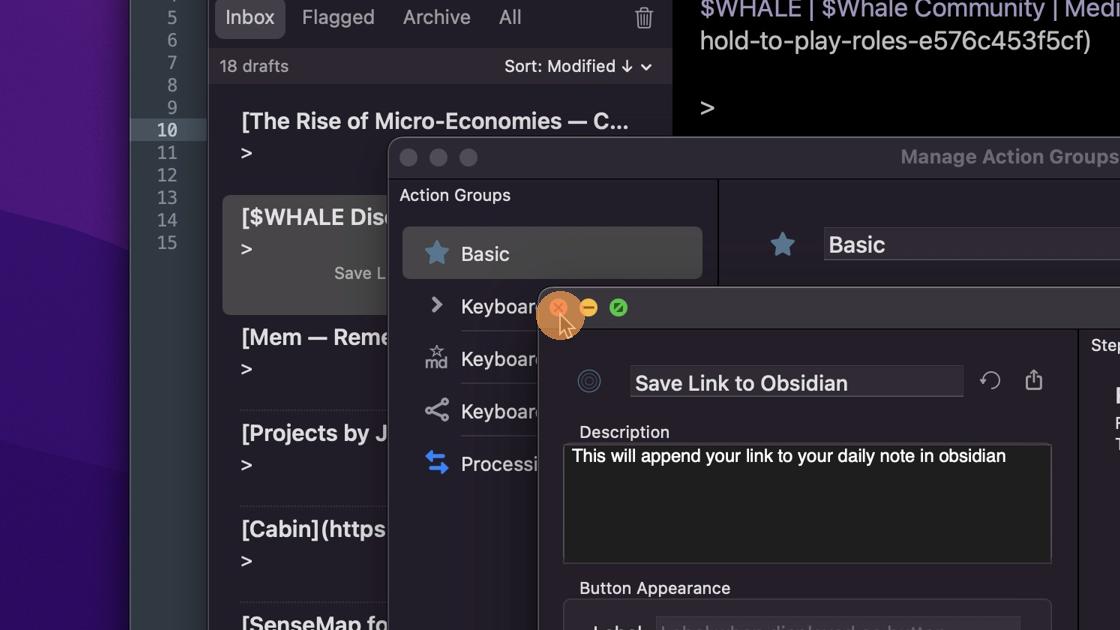Click the markdown keyboard group icon
The width and height of the screenshot is (1120, 630).
pyautogui.click(x=436, y=357)
